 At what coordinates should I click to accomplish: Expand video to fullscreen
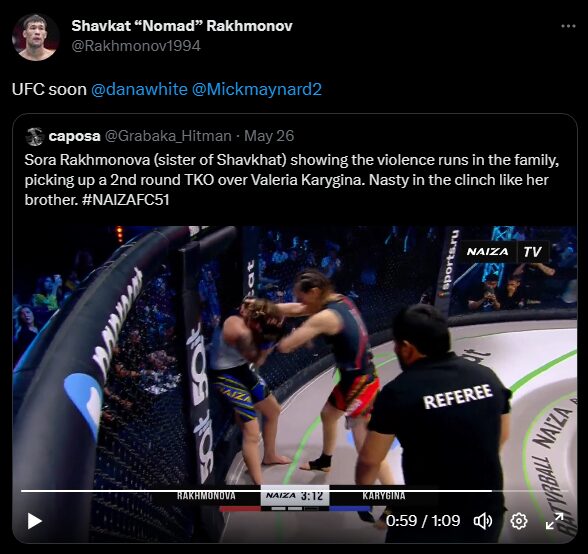[554, 521]
